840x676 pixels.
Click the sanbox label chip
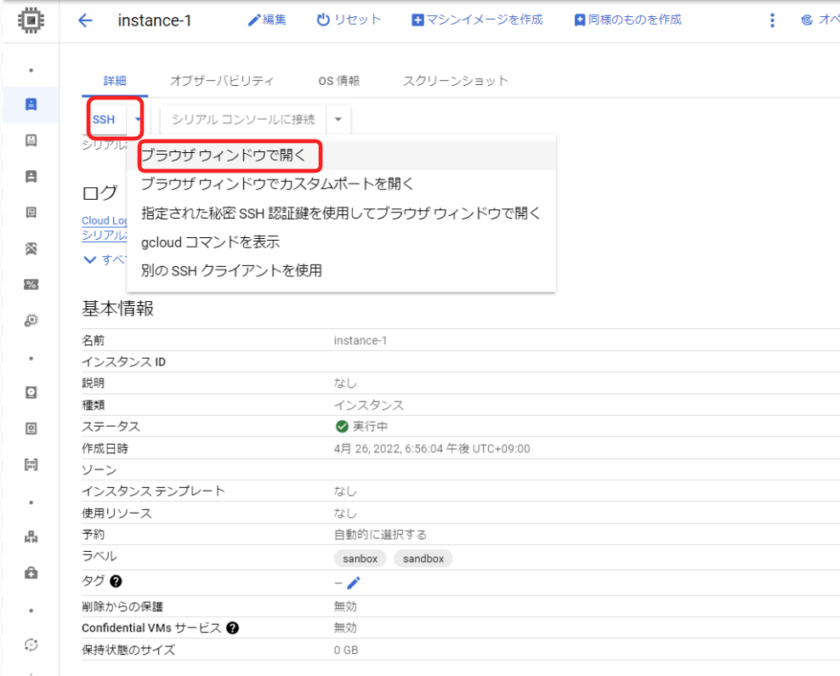[360, 559]
